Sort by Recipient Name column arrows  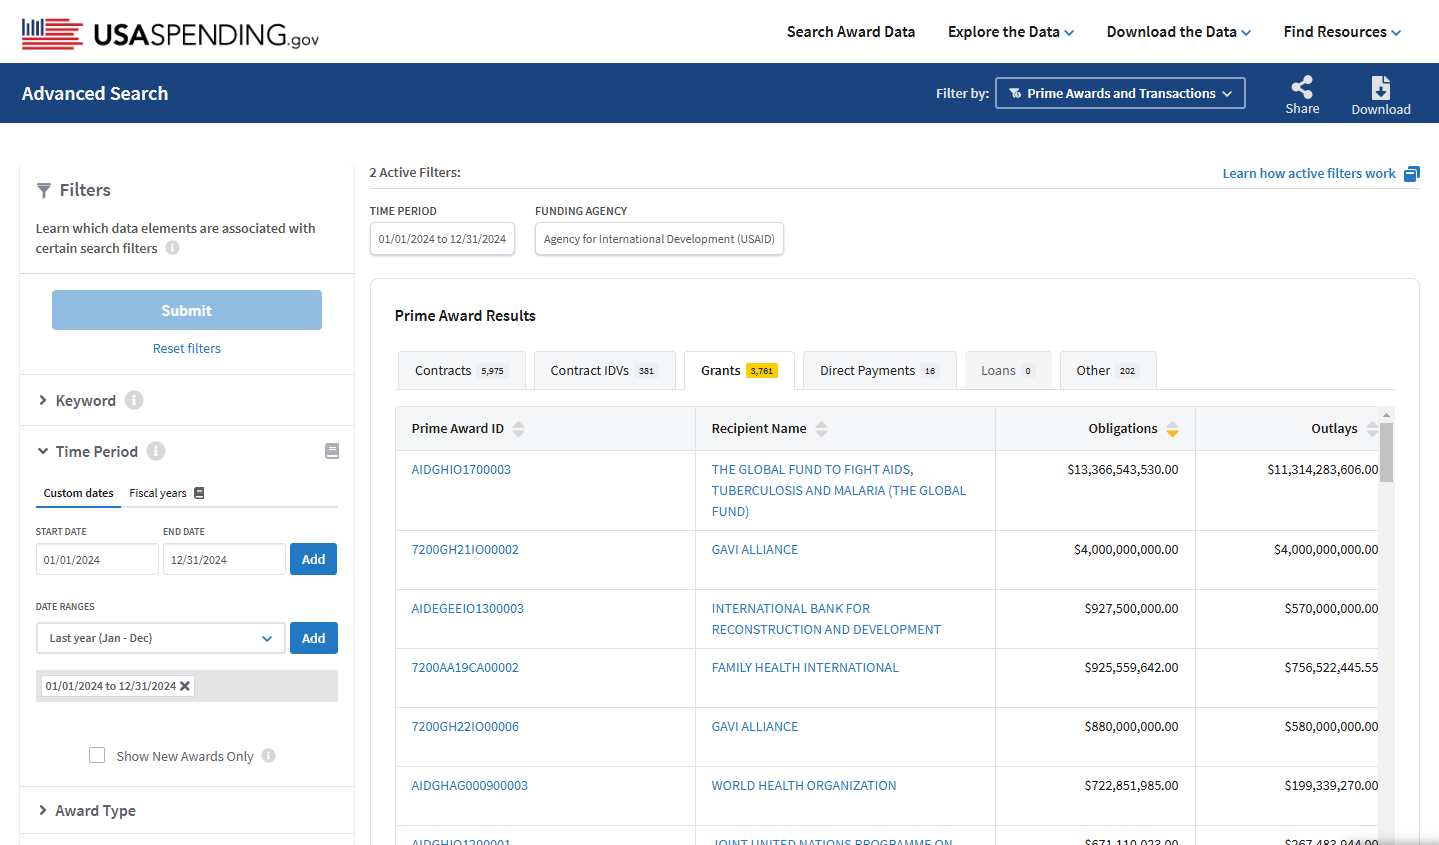(821, 429)
